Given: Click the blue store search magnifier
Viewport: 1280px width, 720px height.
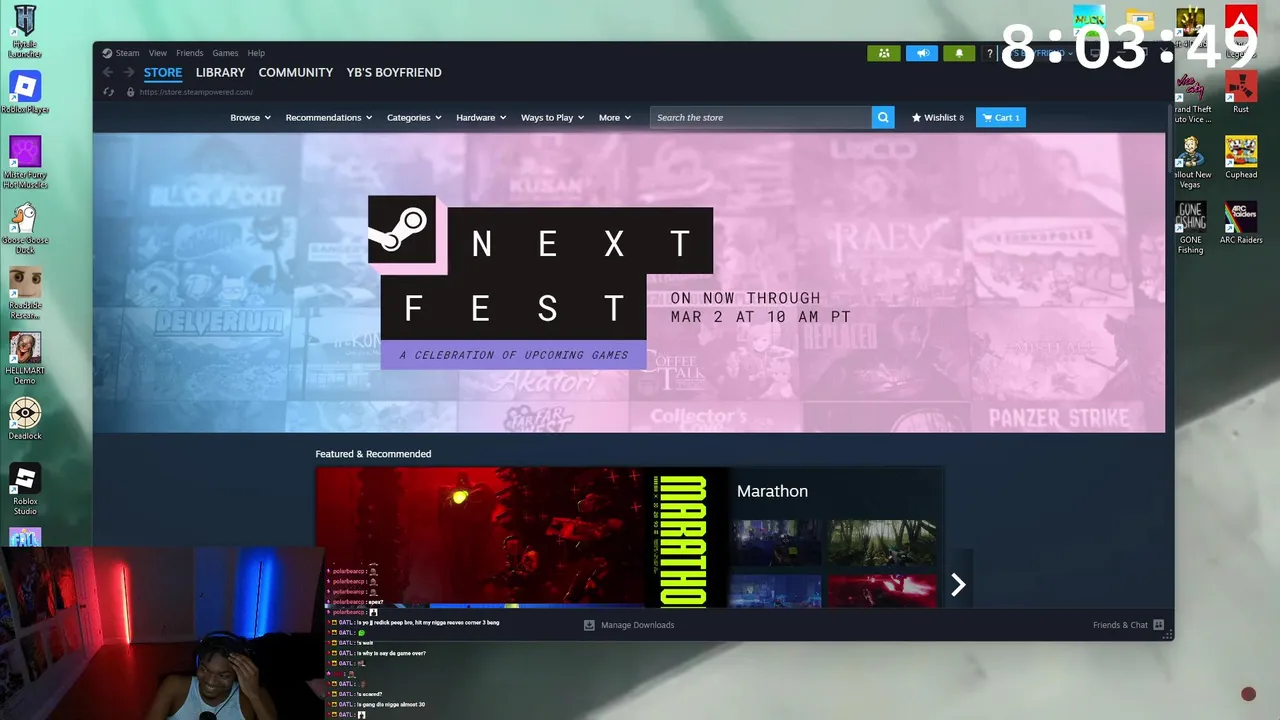Looking at the screenshot, I should coord(883,117).
